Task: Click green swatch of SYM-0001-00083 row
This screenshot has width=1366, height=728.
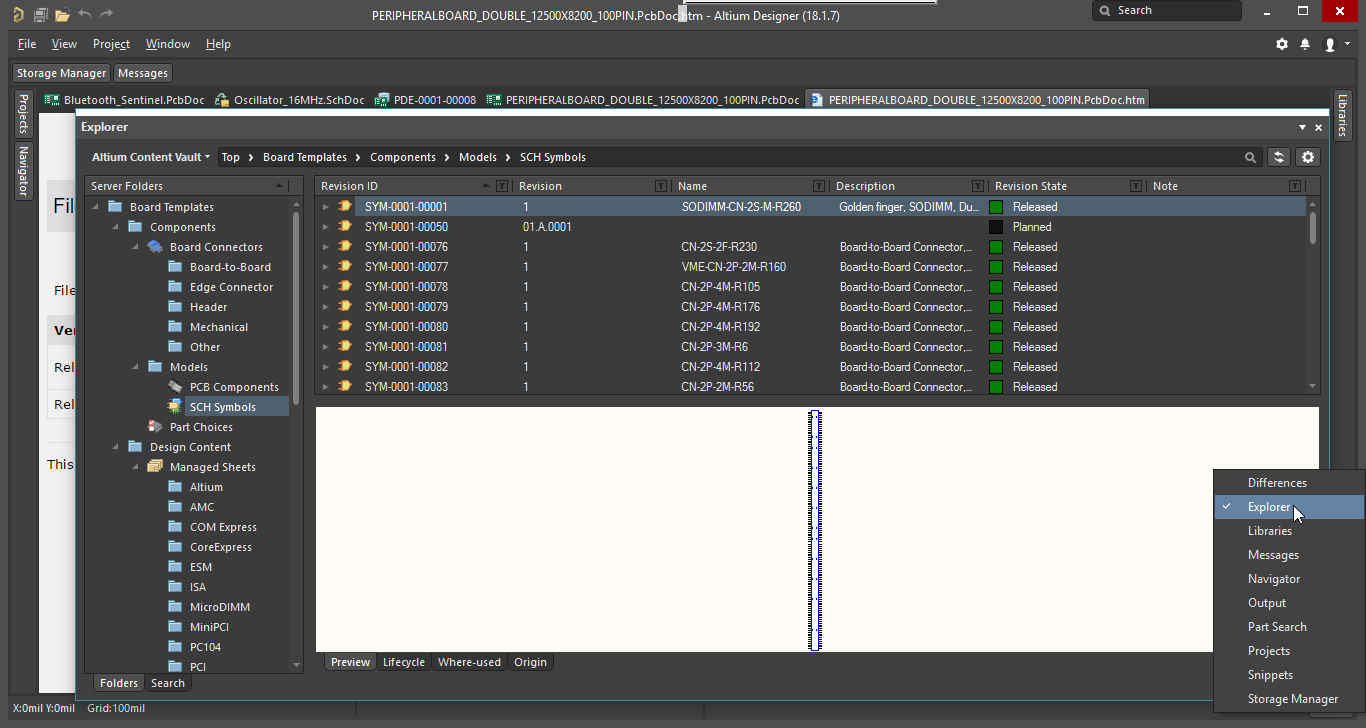Action: [996, 387]
